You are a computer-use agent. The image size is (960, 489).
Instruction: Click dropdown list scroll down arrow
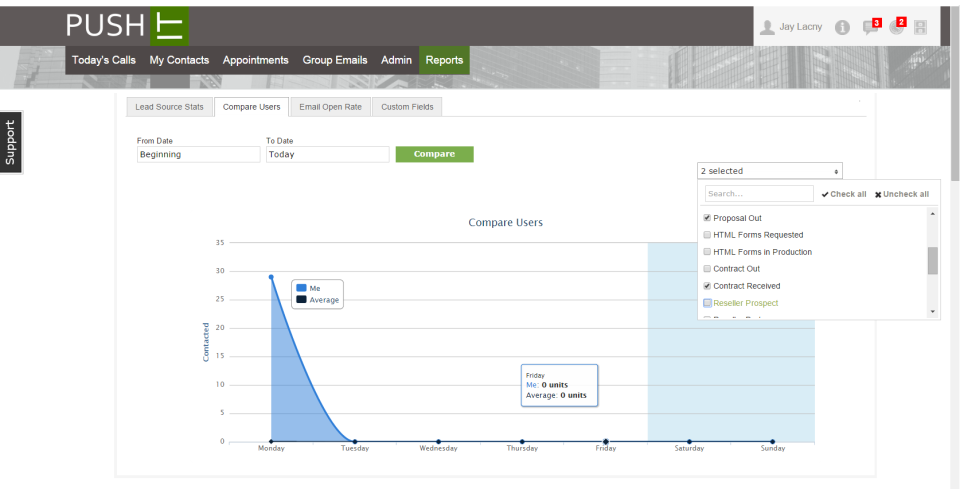click(x=932, y=312)
